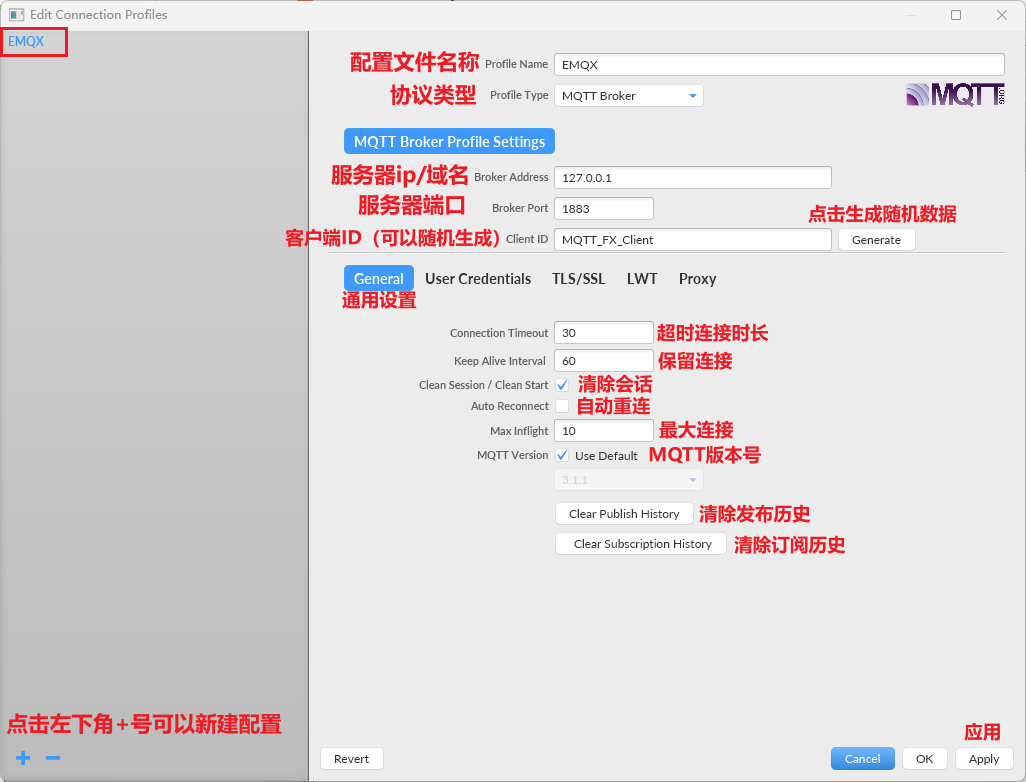Click the Connection Timeout field
Viewport: 1026px width, 782px height.
pyautogui.click(x=604, y=332)
